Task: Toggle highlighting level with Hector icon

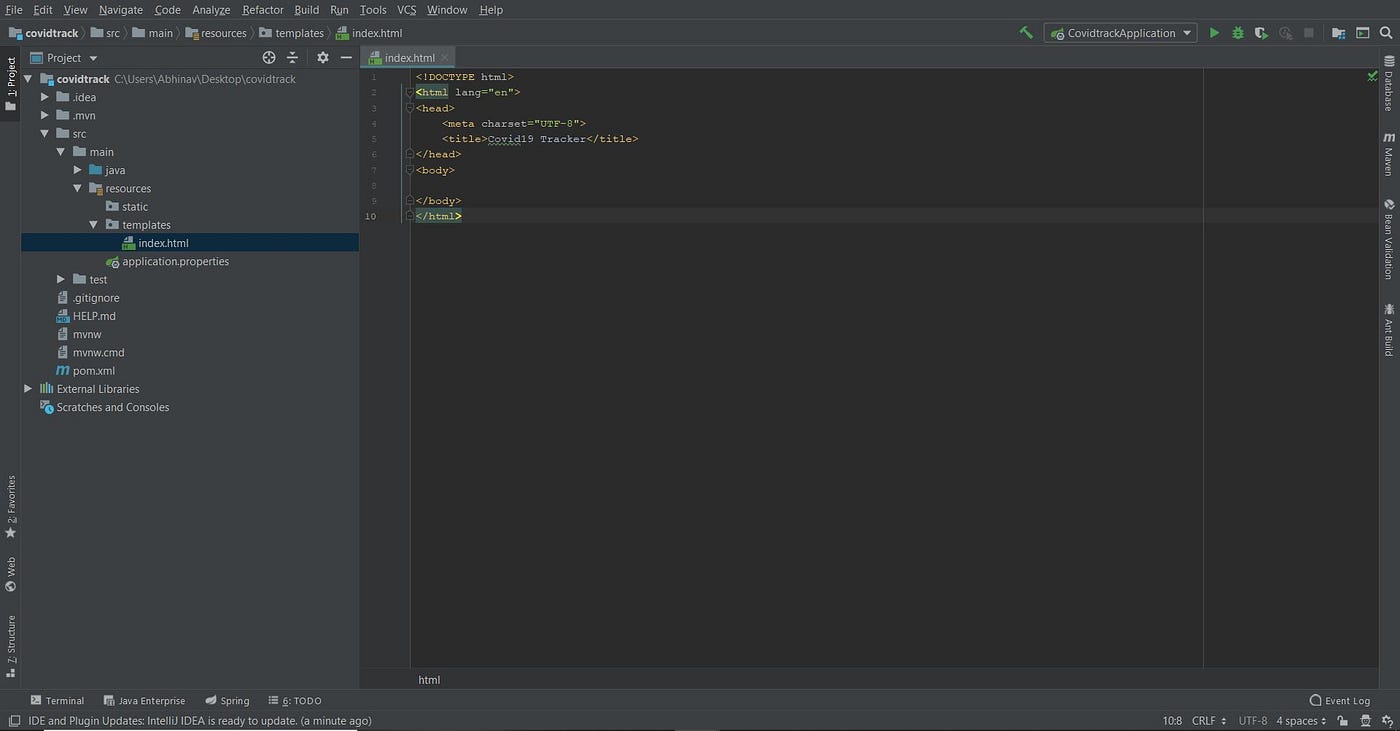Action: (x=1364, y=720)
